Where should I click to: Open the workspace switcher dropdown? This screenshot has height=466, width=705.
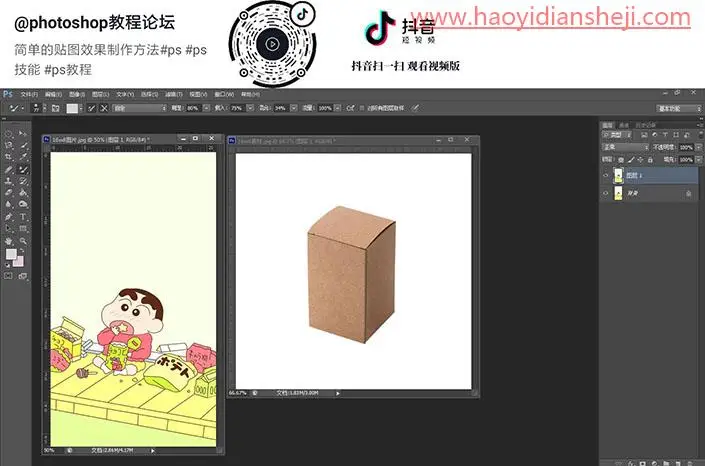coord(679,108)
